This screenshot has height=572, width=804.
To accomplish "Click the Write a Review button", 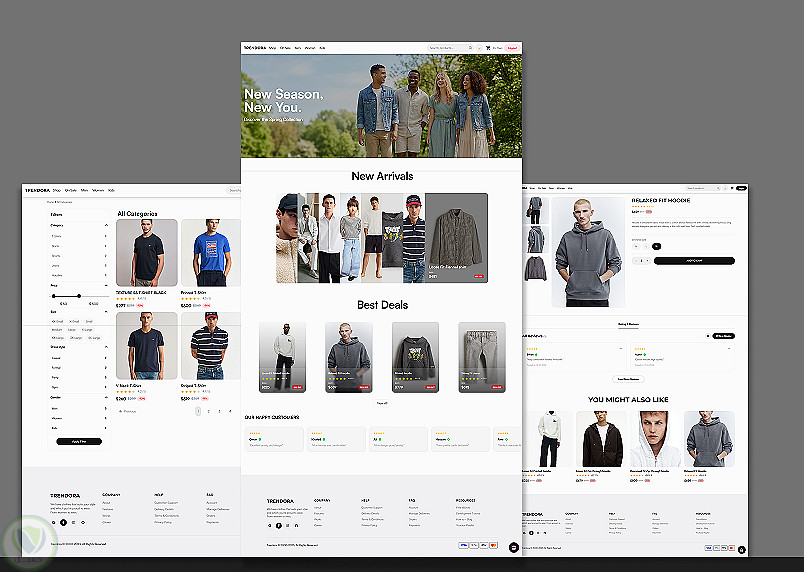I will [723, 336].
